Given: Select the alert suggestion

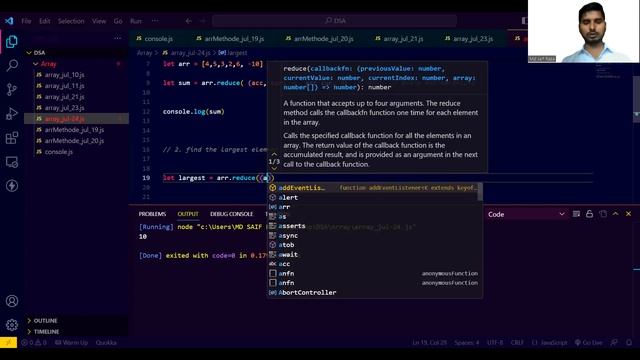Looking at the screenshot, I should pos(373,198).
